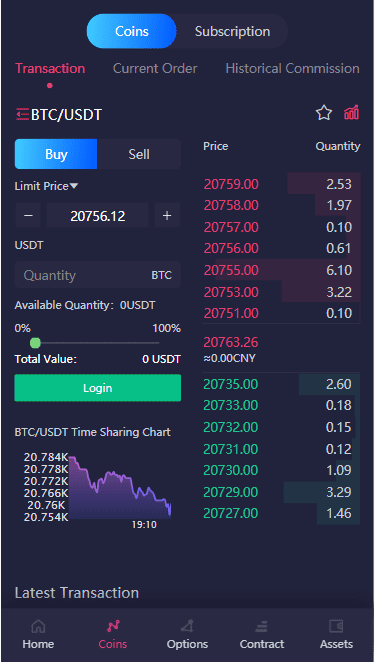Open Options from bottom navigation
The width and height of the screenshot is (375, 662).
(x=187, y=635)
